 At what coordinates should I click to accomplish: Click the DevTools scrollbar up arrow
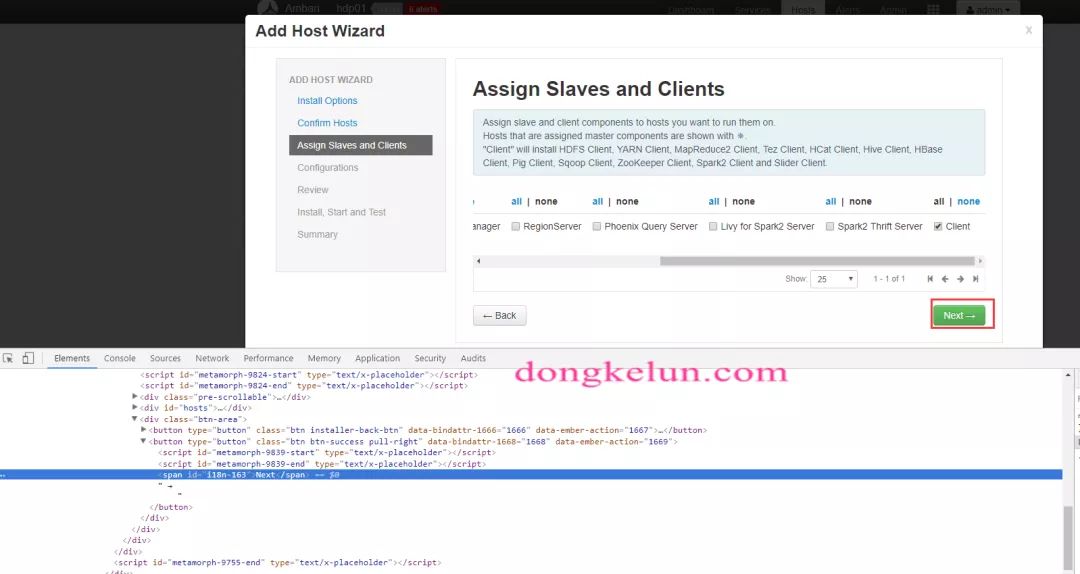coord(1068,375)
